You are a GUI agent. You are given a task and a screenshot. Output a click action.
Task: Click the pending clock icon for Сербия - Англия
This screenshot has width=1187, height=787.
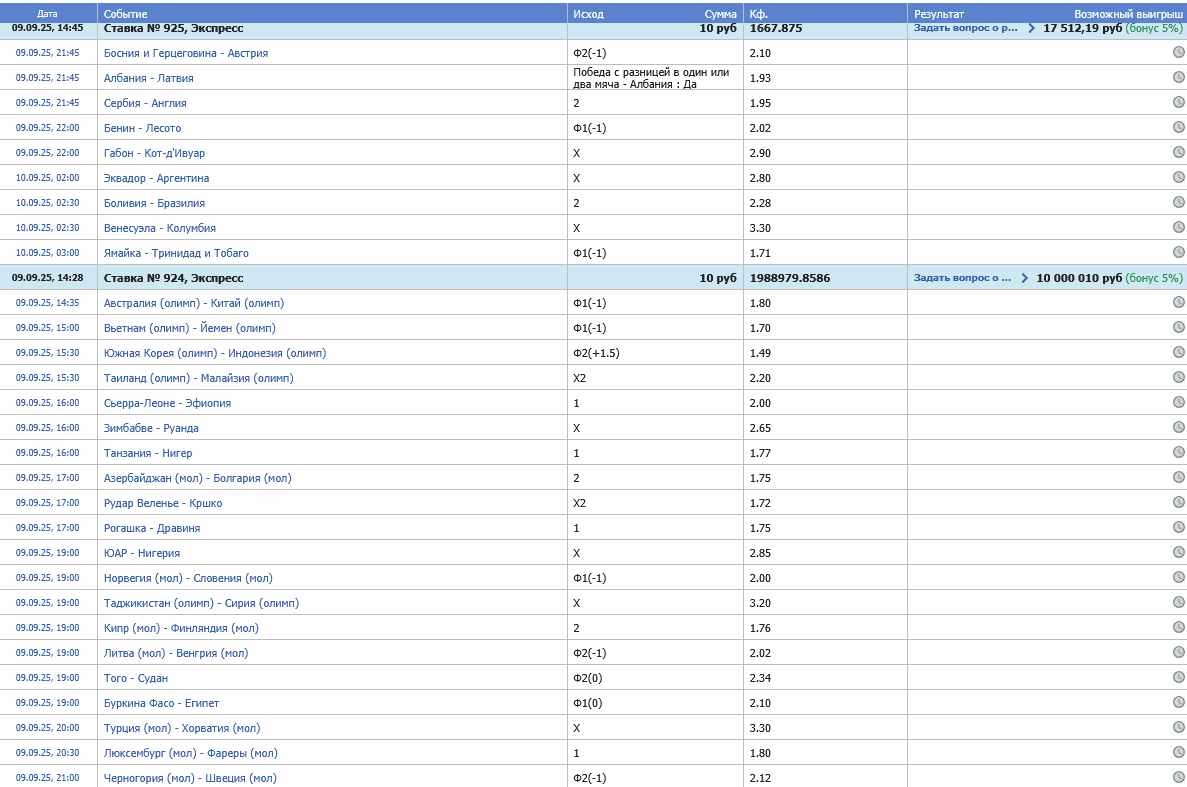[1178, 102]
